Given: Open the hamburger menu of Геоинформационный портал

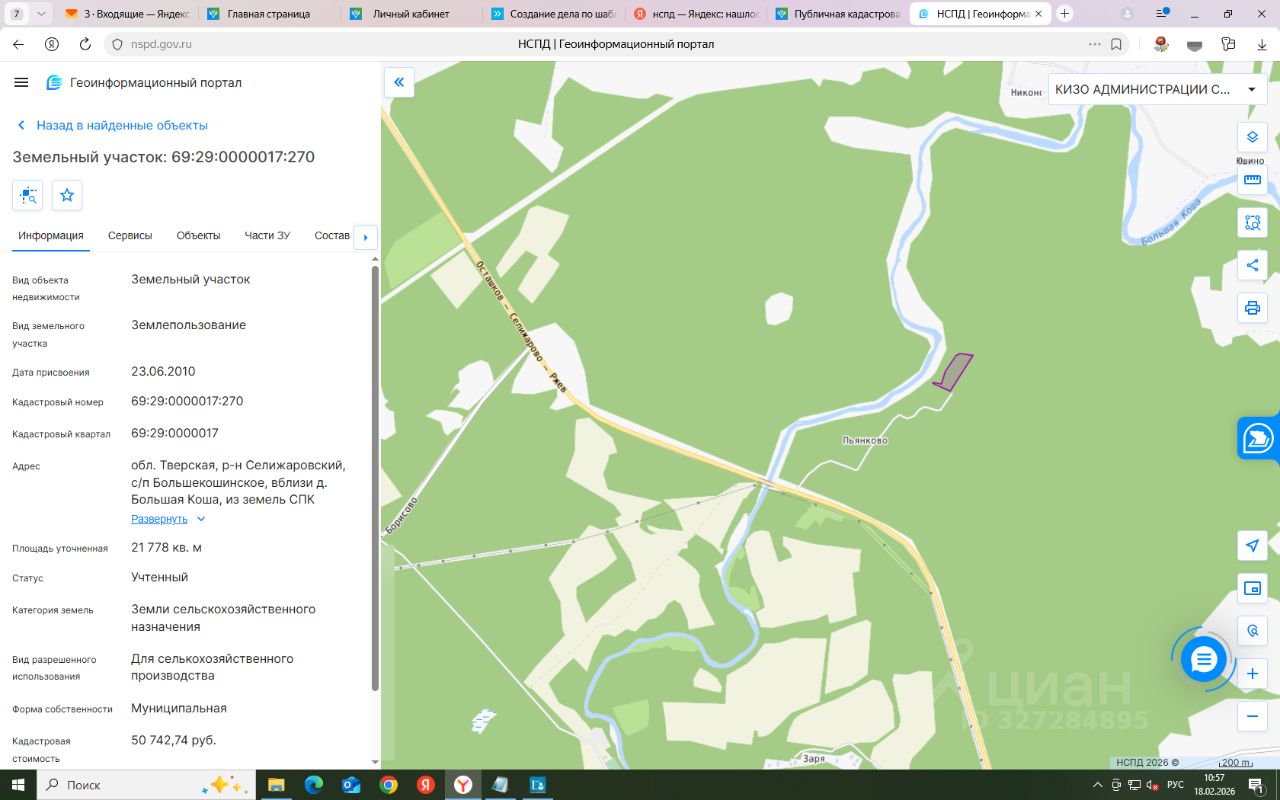Looking at the screenshot, I should point(21,82).
